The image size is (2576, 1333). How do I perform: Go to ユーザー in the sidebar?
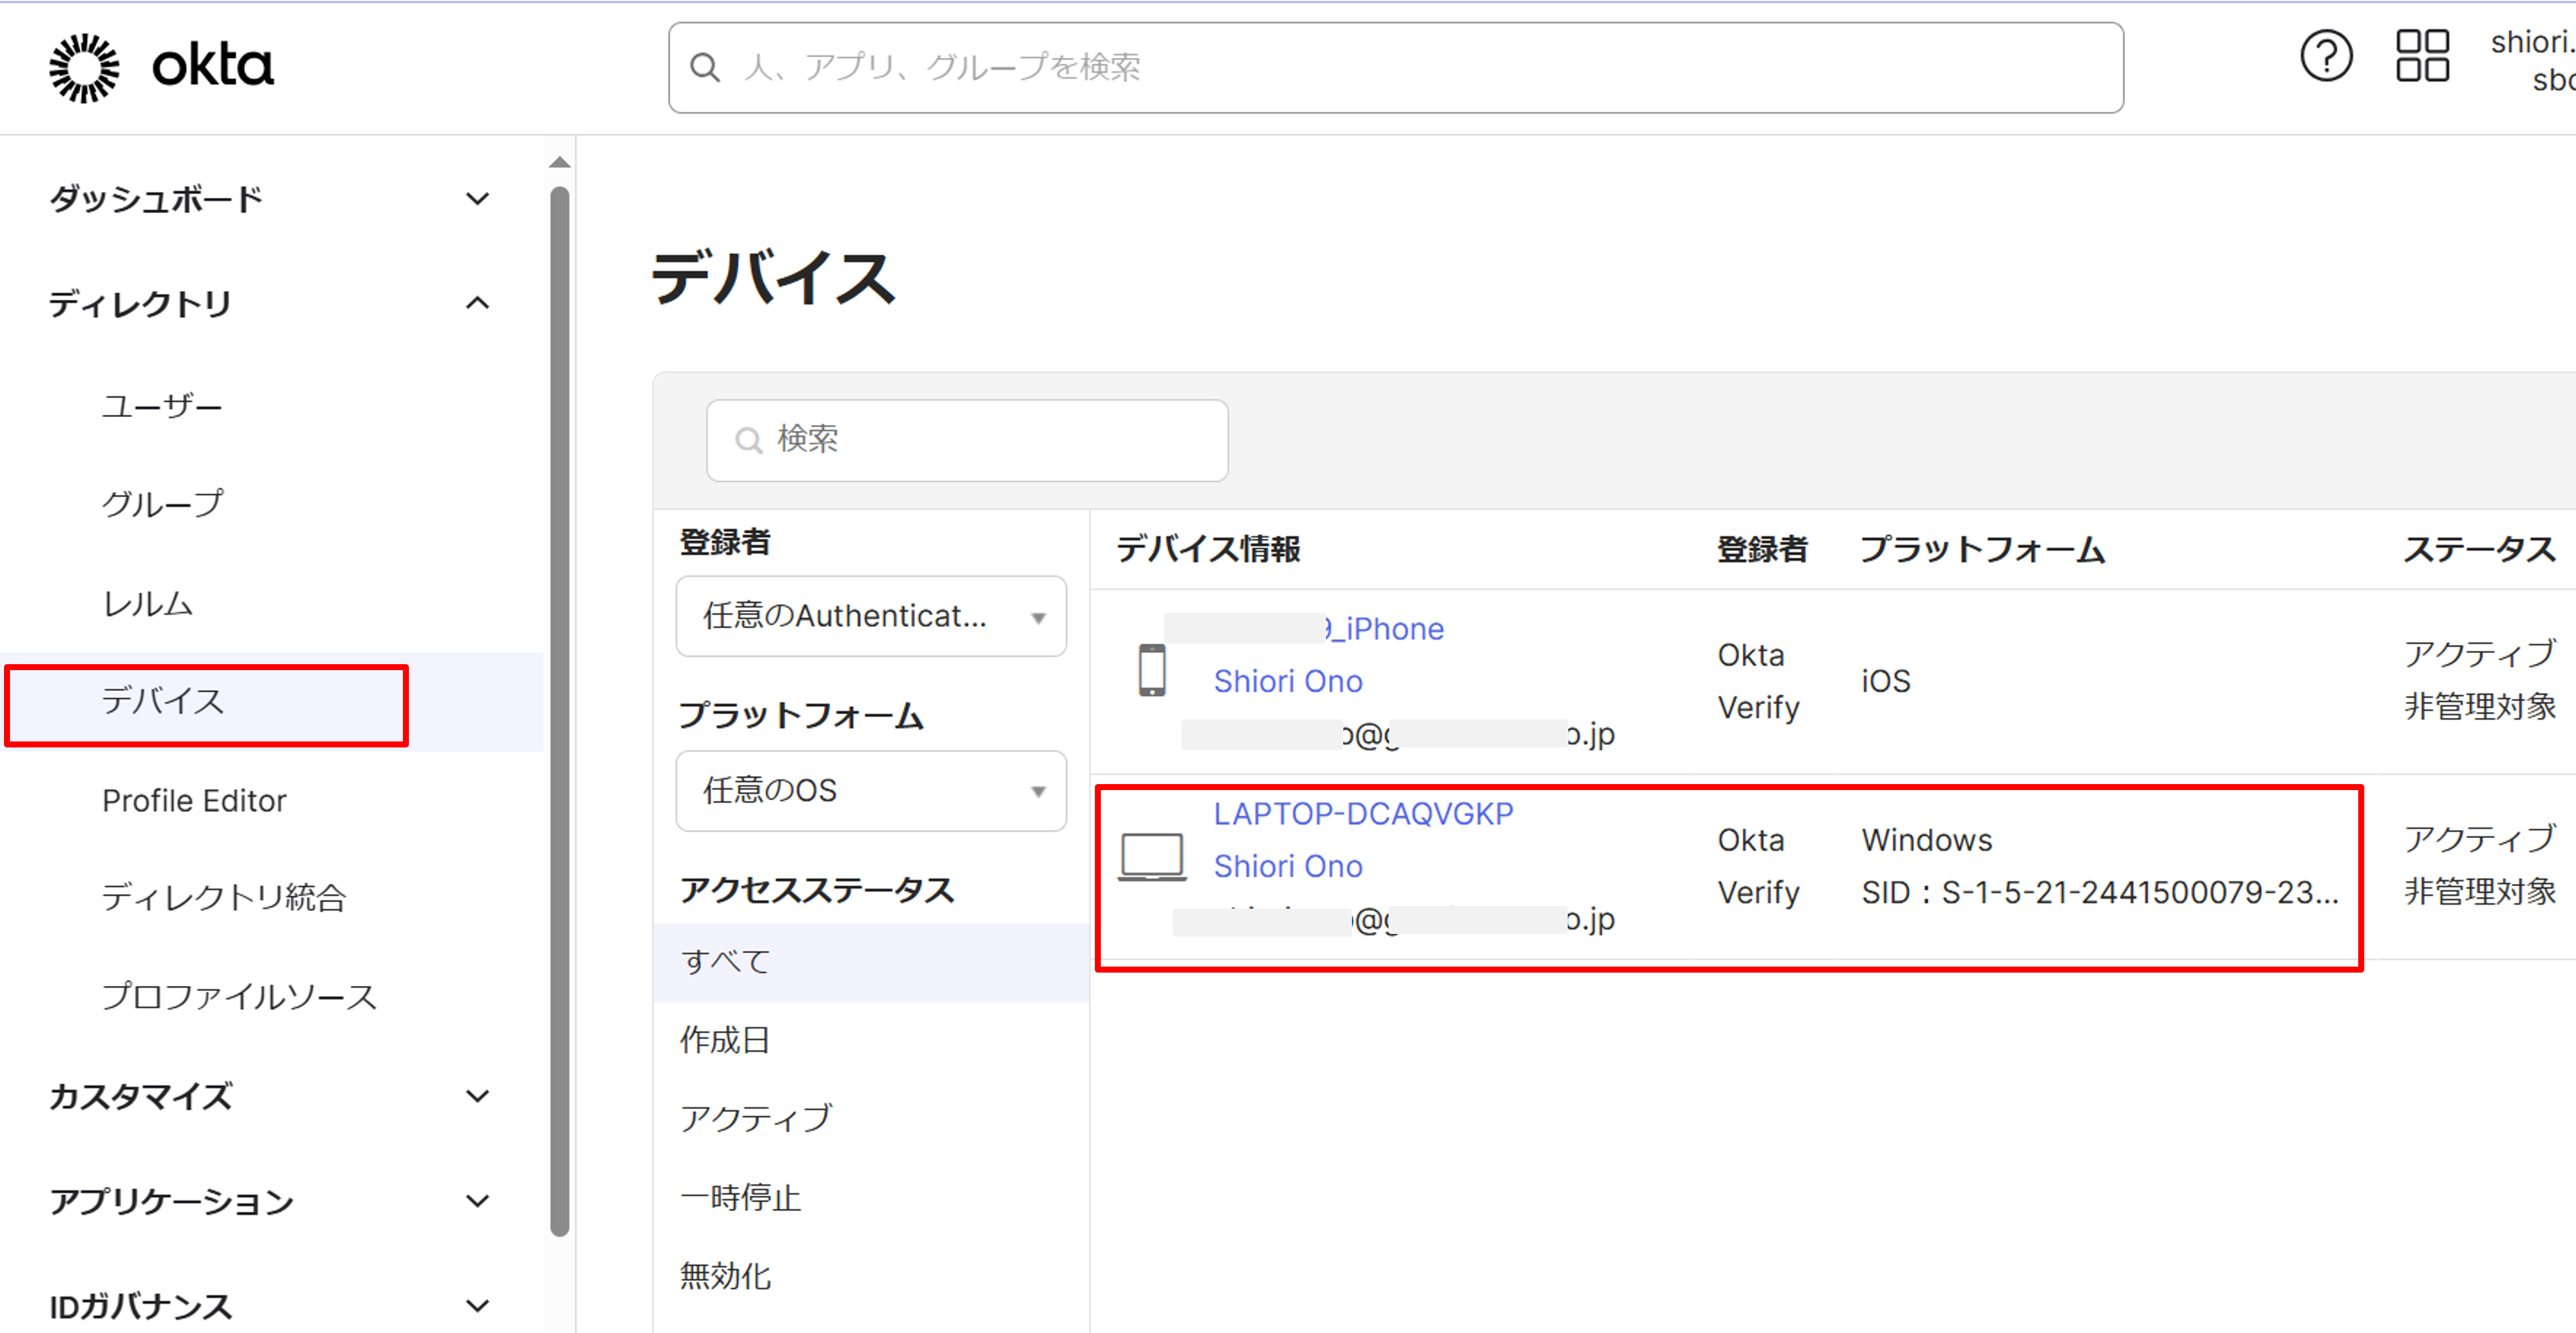162,406
